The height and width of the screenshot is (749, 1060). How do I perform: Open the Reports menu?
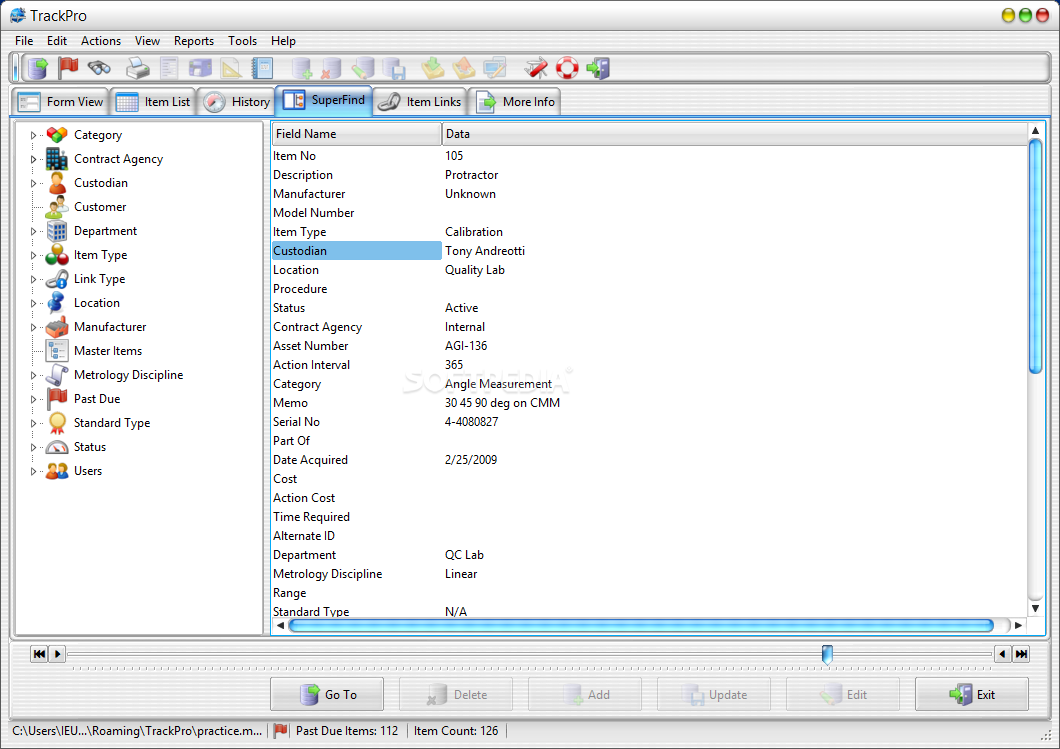(x=193, y=41)
